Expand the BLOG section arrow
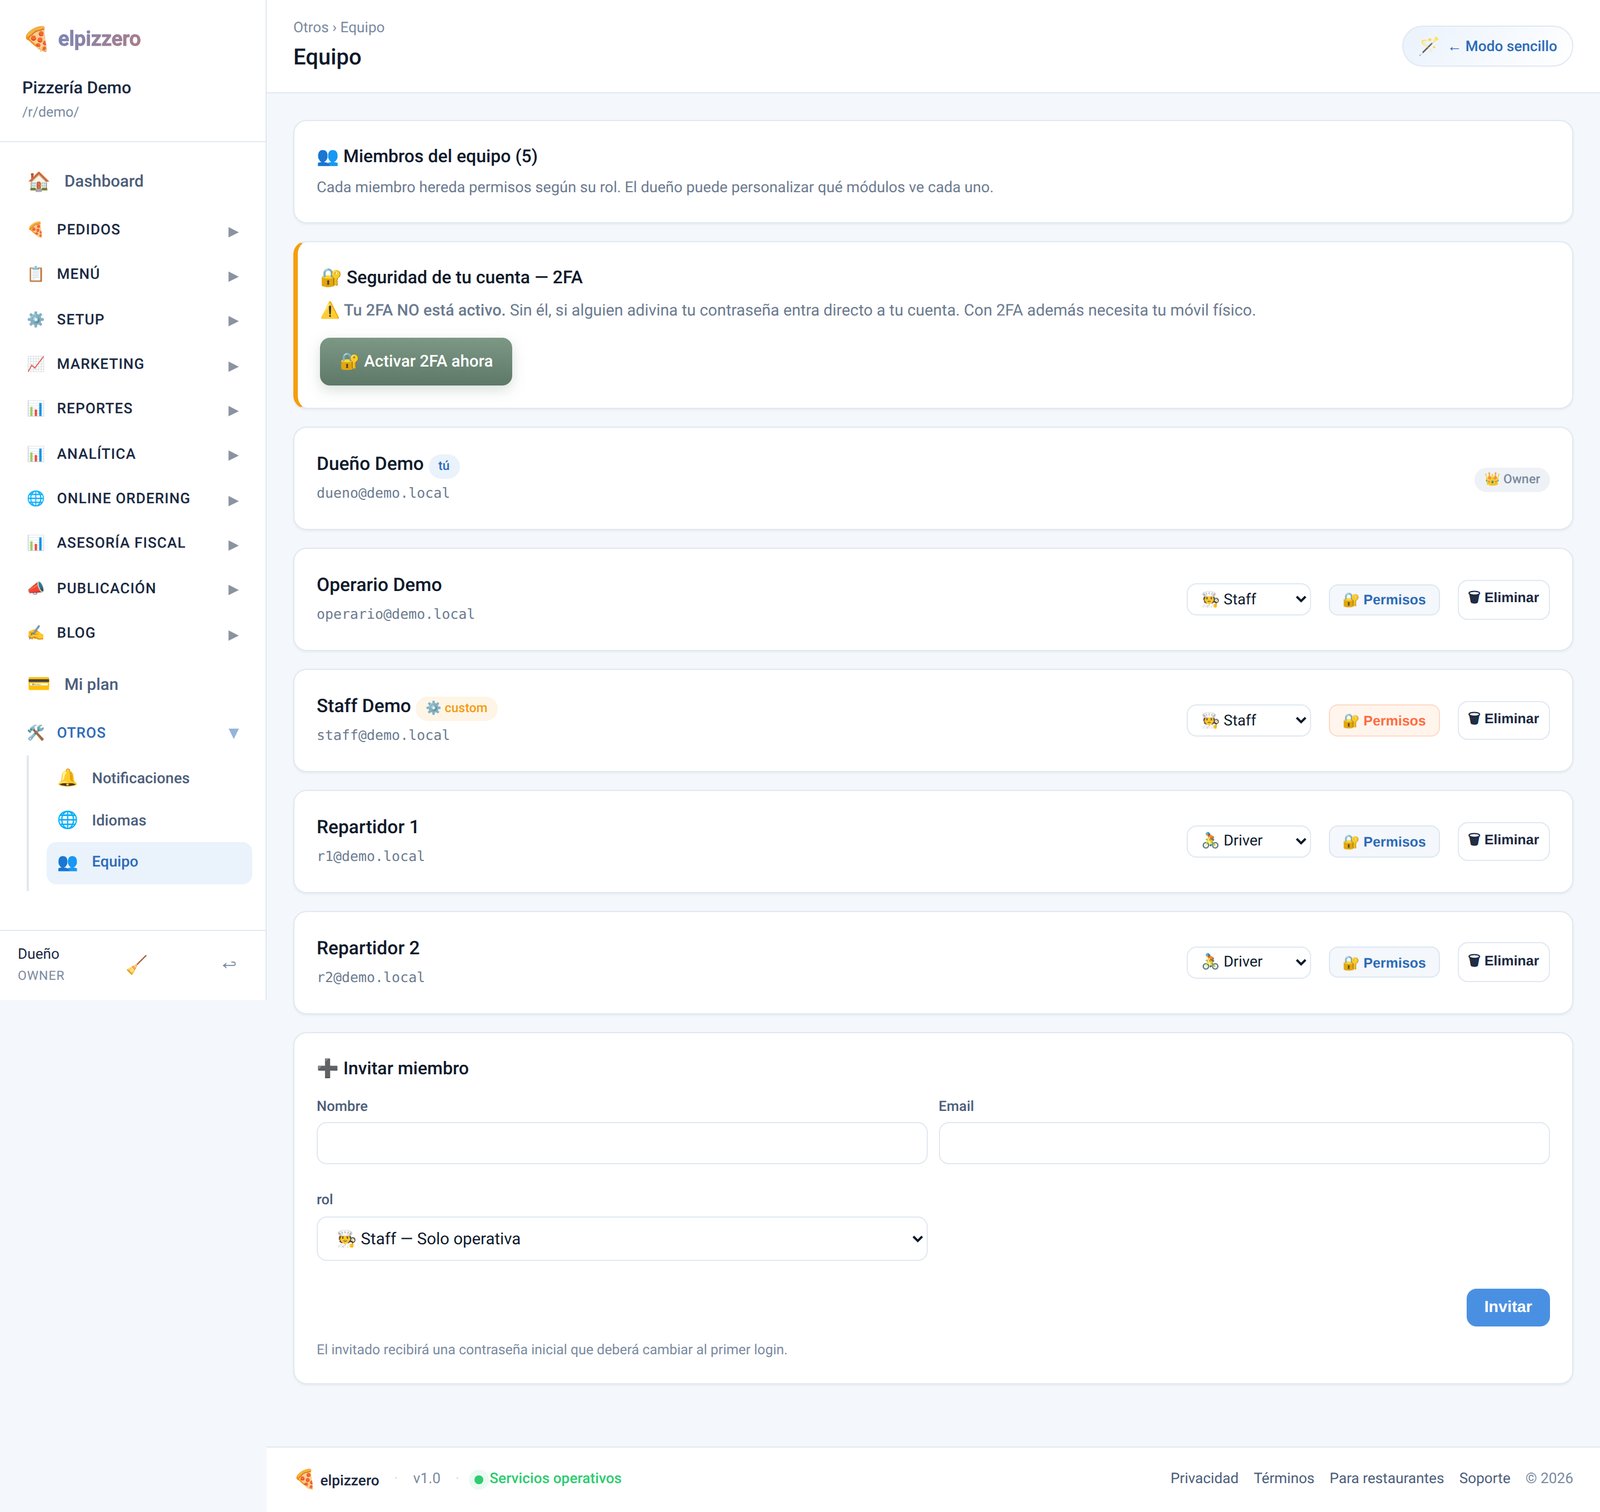 (x=233, y=635)
